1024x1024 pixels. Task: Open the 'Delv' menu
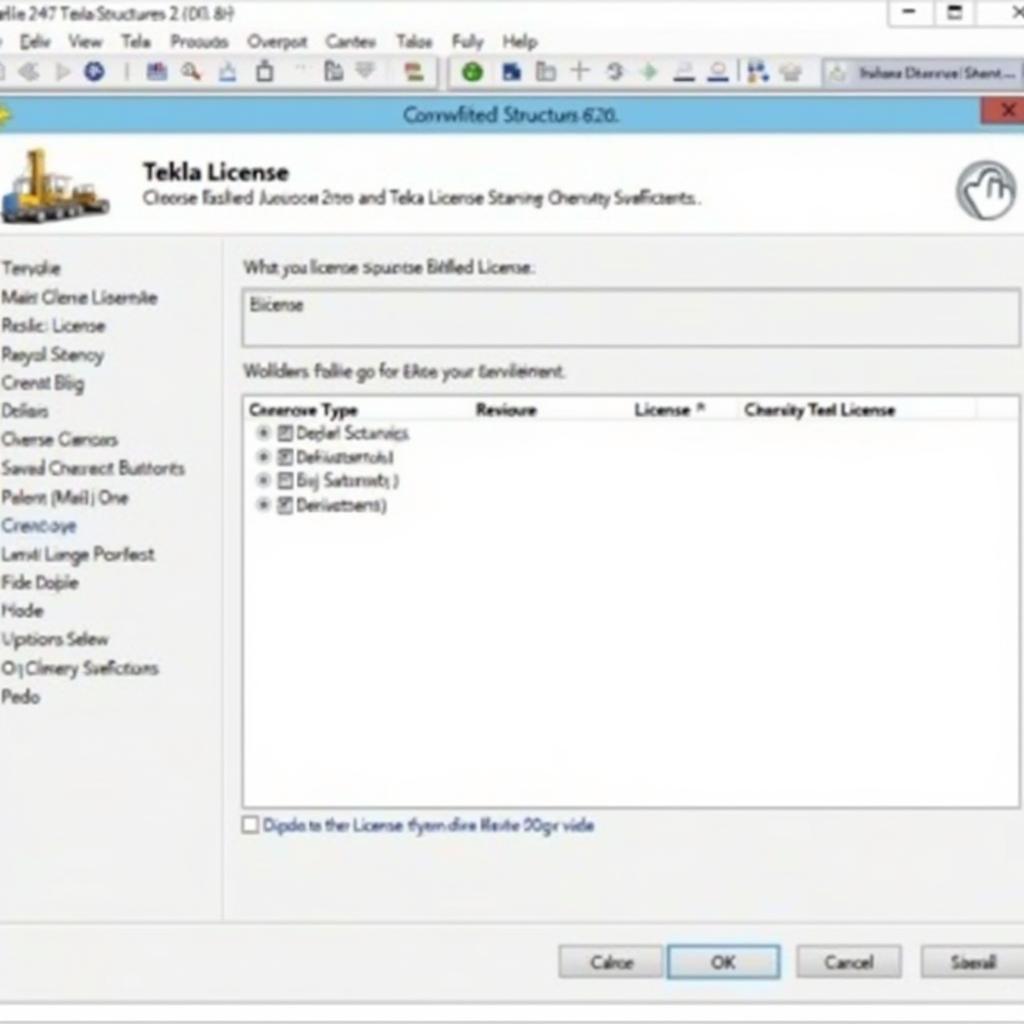pos(35,42)
